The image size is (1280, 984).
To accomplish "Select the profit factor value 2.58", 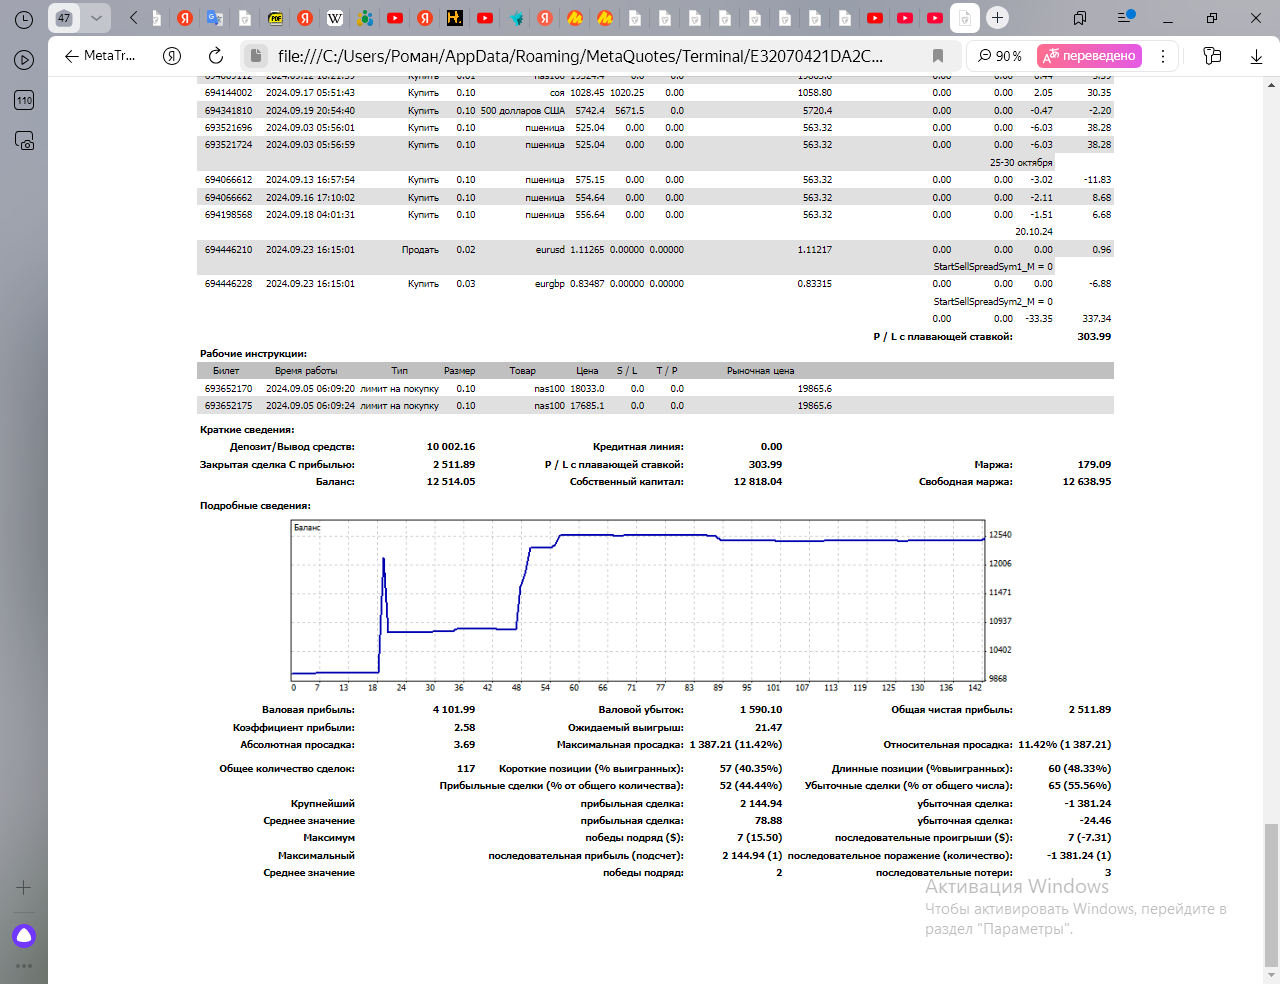I will tap(465, 728).
